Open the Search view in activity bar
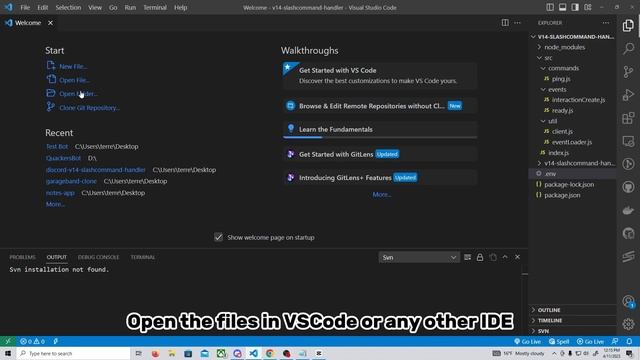Screen dimensions: 640x360 [628, 48]
